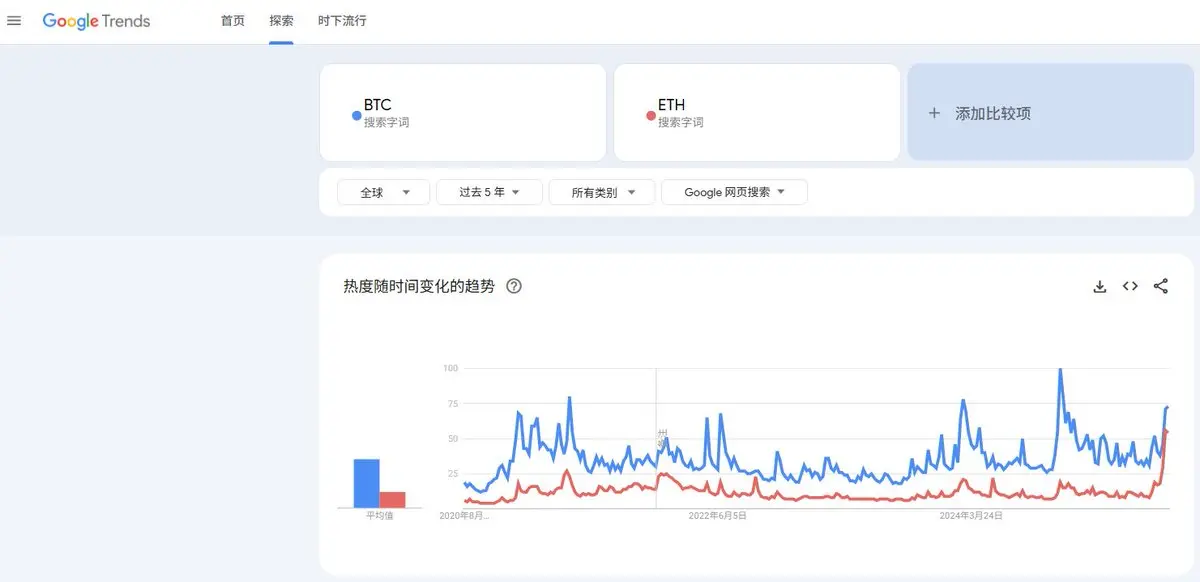Click the 2022年6月5日 axis label
The width and height of the screenshot is (1200, 582).
click(x=718, y=516)
